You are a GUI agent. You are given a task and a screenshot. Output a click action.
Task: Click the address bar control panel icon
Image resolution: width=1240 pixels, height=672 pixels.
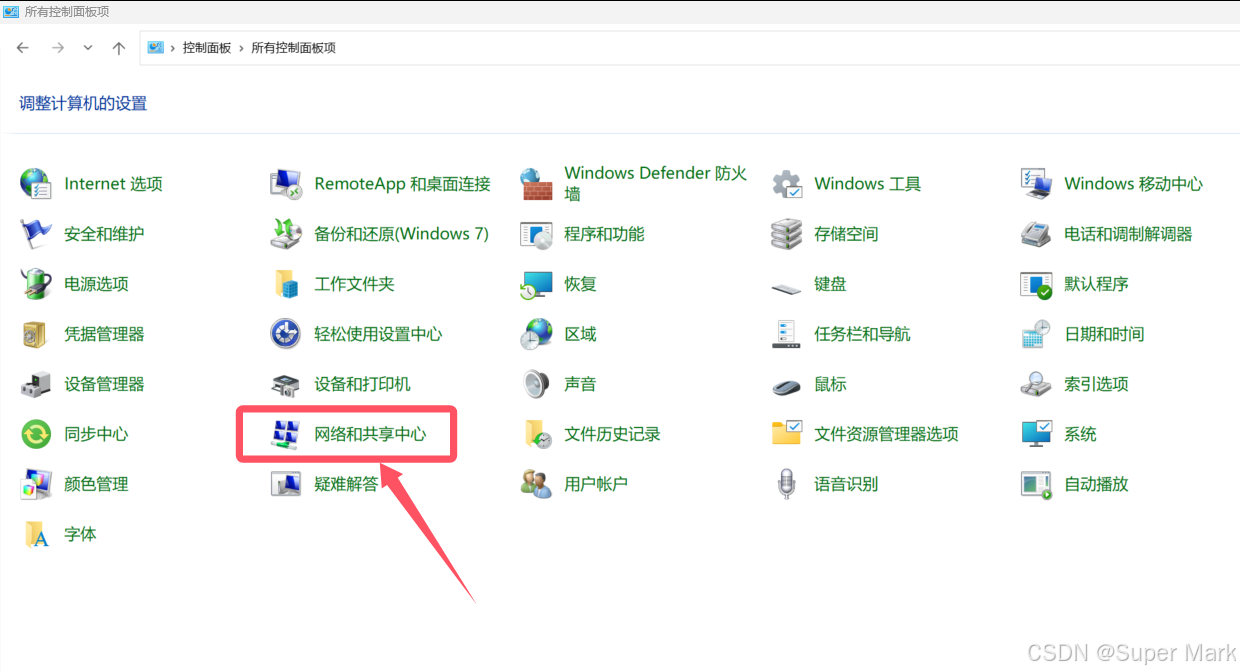(x=155, y=47)
